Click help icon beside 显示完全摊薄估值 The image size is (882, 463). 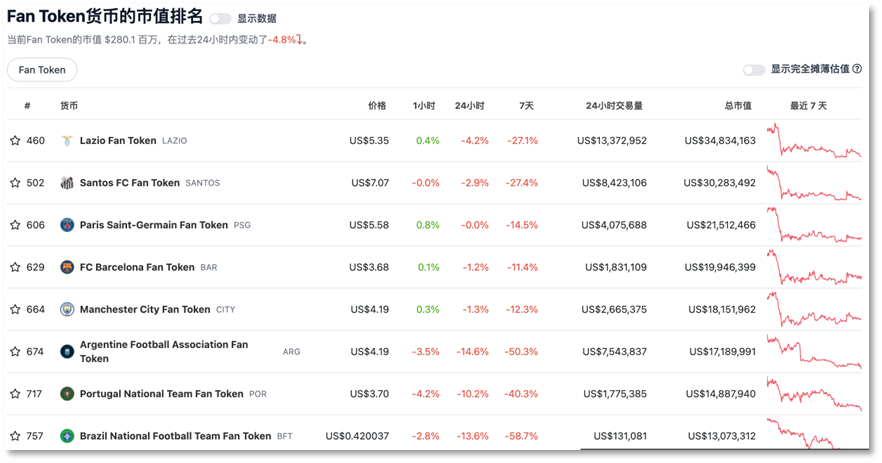(x=857, y=69)
